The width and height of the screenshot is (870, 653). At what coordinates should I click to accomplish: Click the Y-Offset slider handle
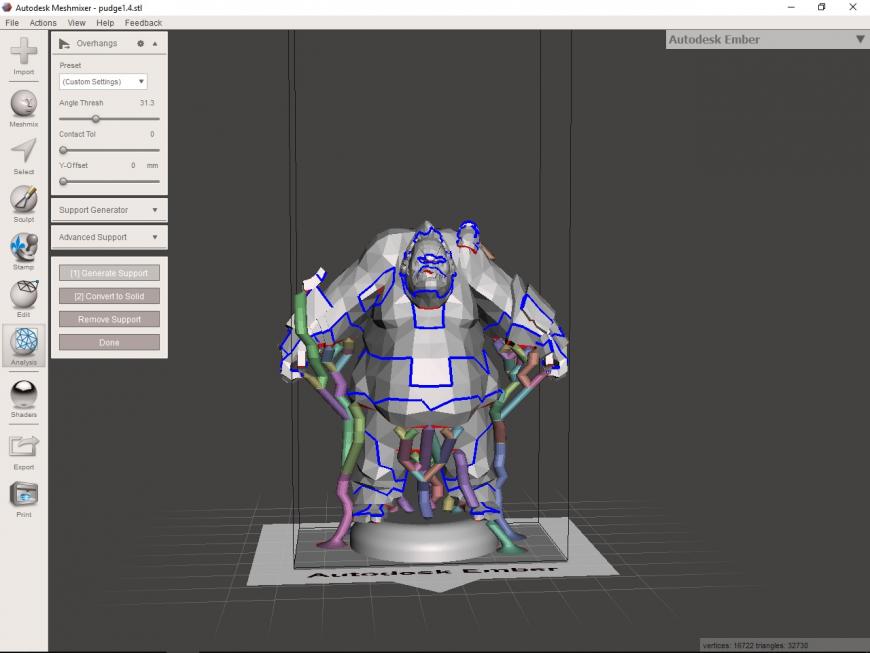point(63,181)
